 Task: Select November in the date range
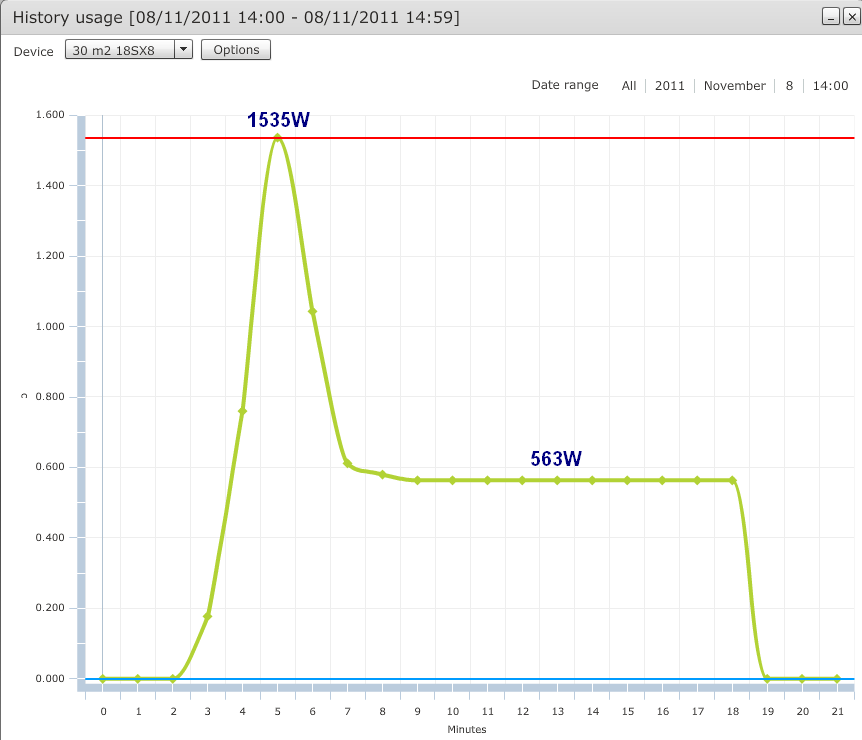(x=734, y=86)
